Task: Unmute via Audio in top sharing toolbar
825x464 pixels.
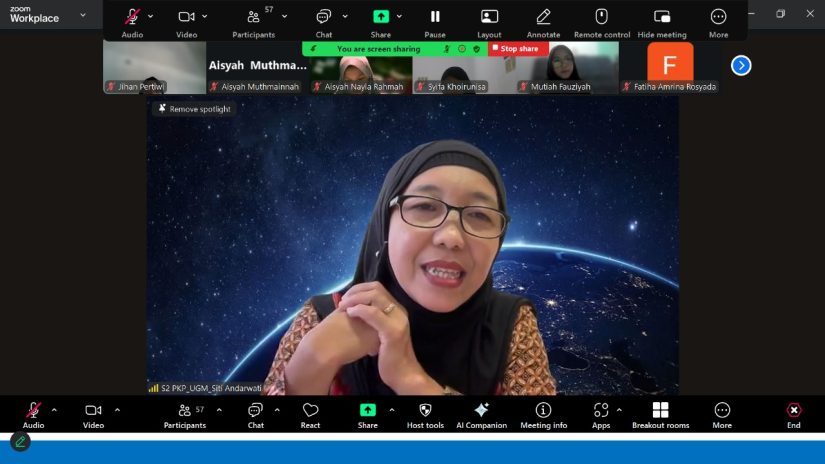Action: (x=132, y=23)
